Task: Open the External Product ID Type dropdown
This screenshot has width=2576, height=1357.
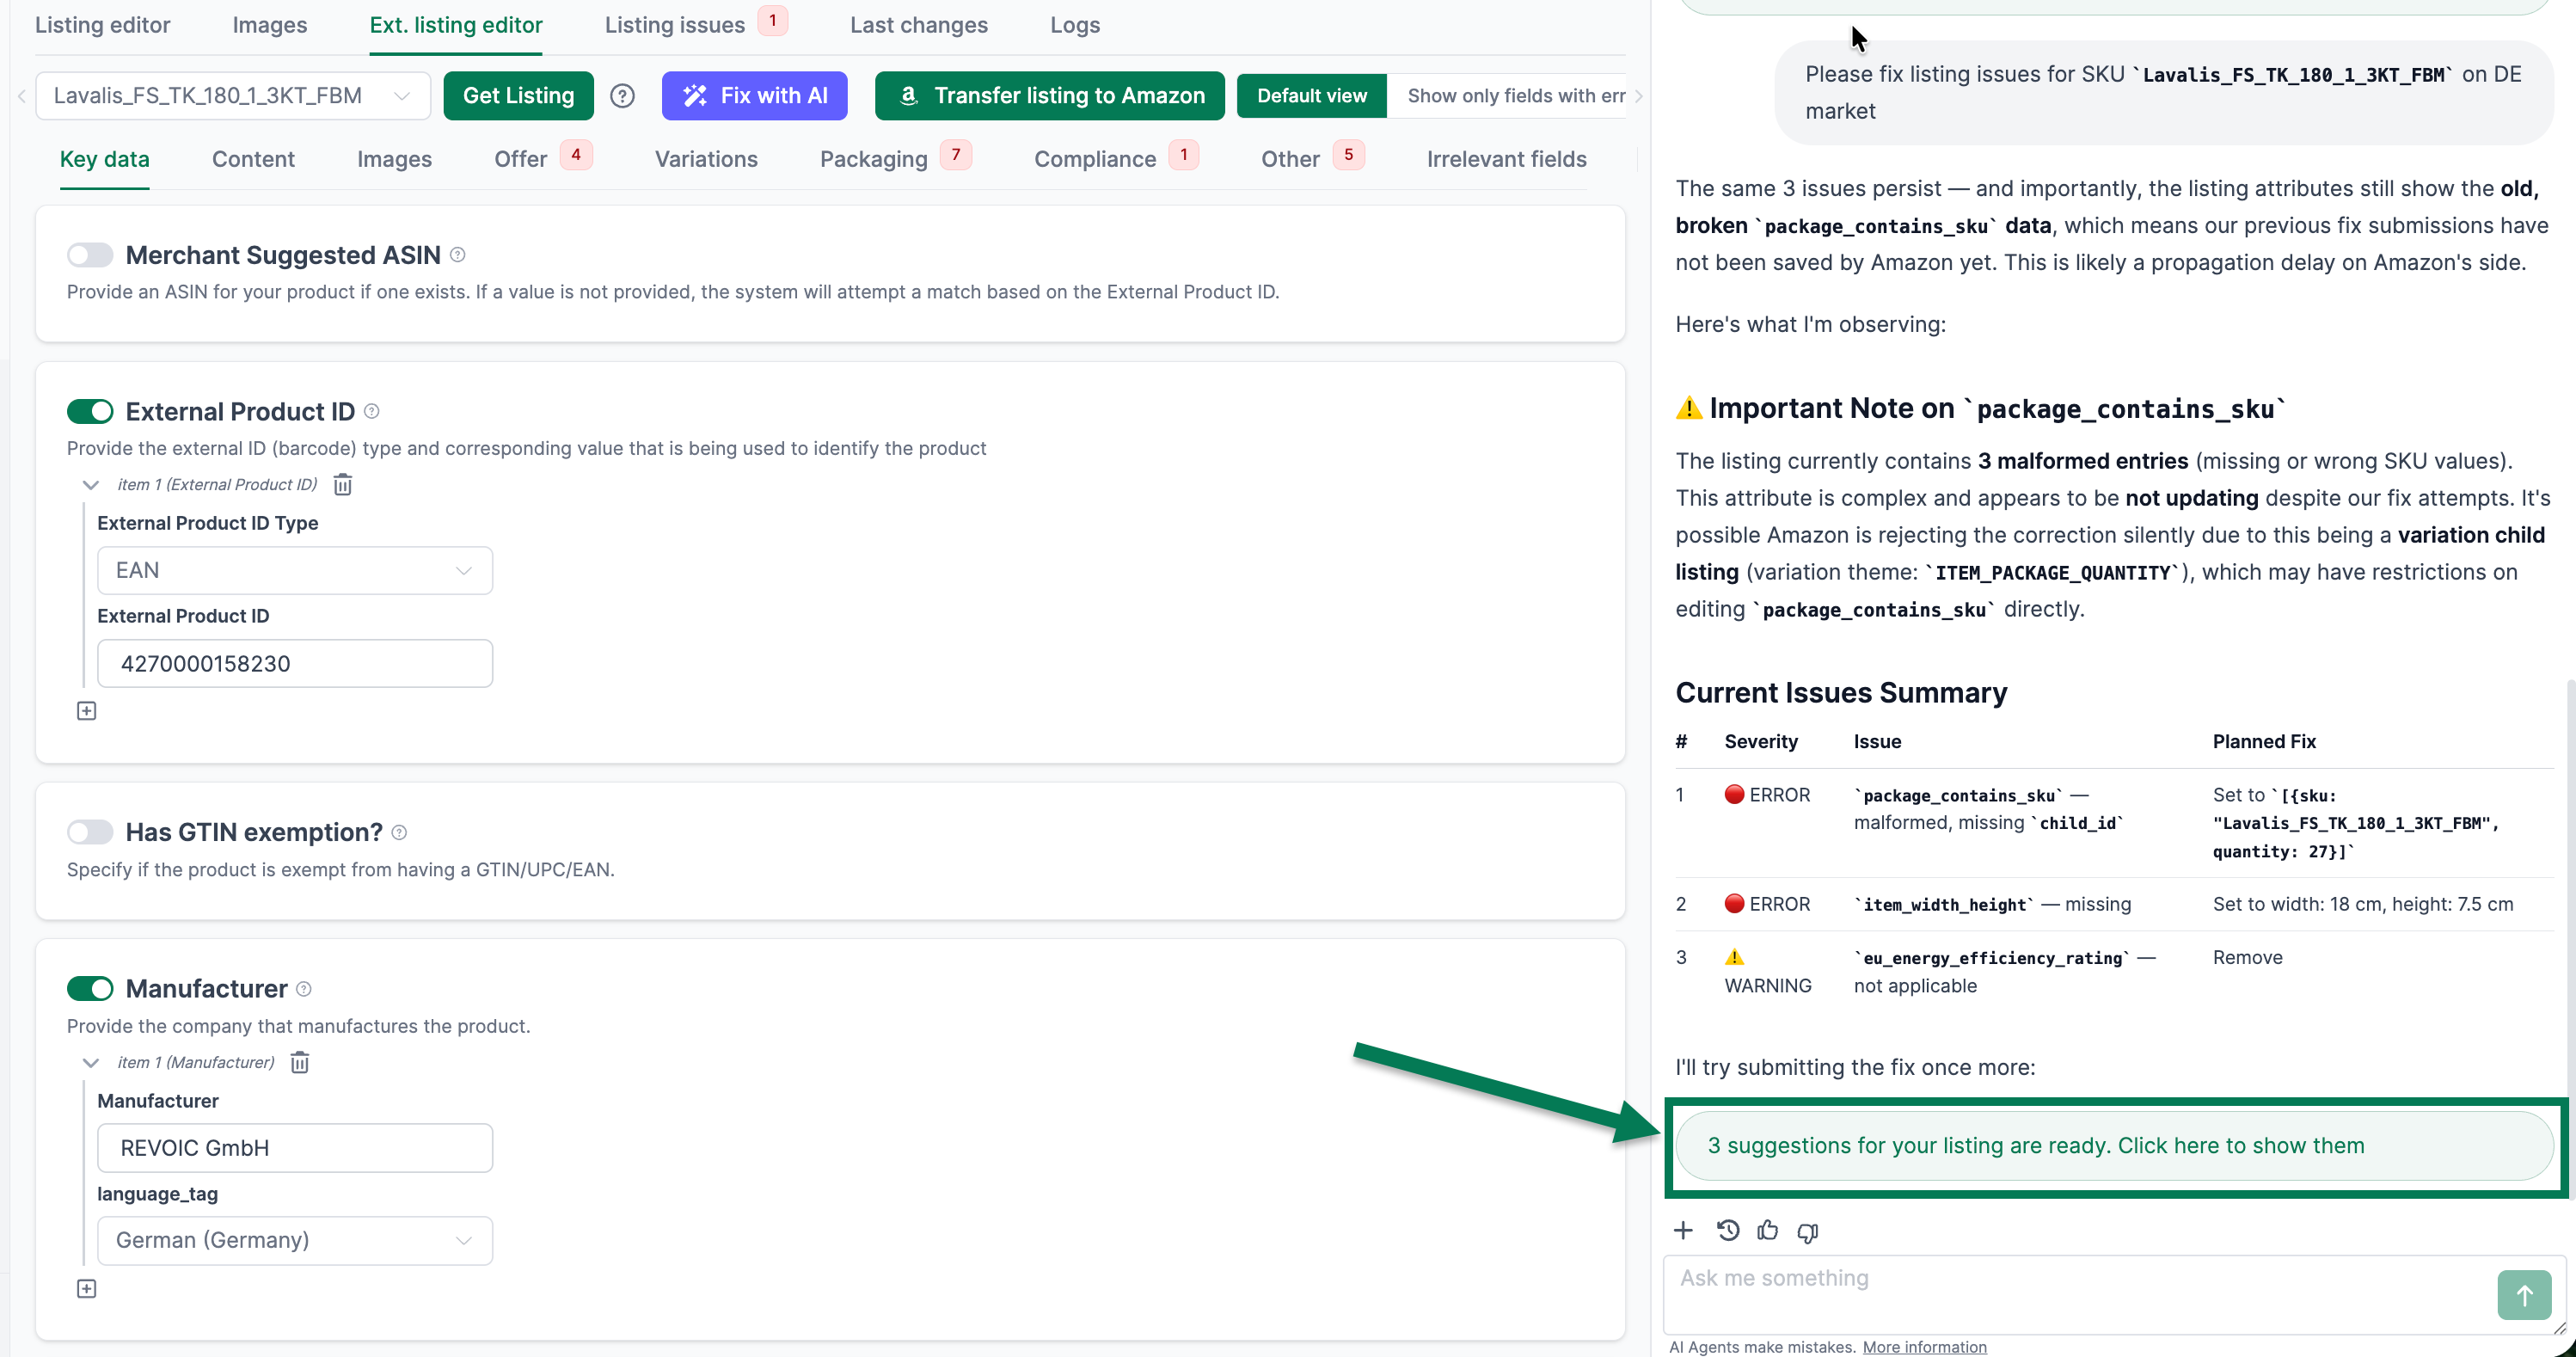Action: tap(295, 570)
